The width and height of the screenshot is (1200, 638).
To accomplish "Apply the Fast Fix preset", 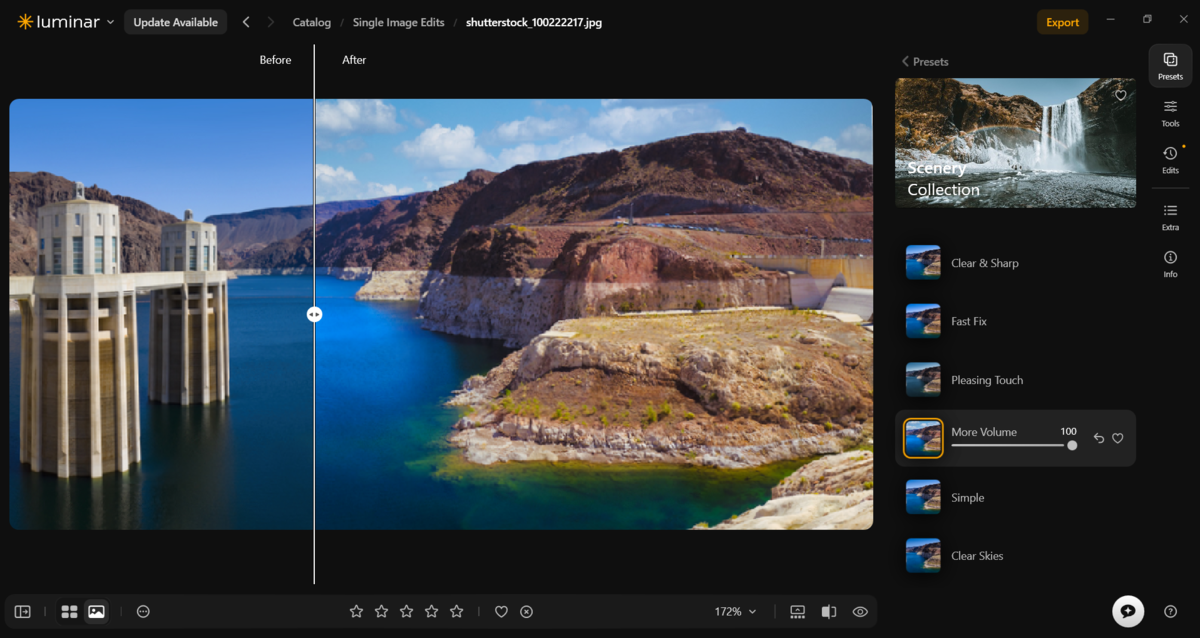I will 1015,321.
